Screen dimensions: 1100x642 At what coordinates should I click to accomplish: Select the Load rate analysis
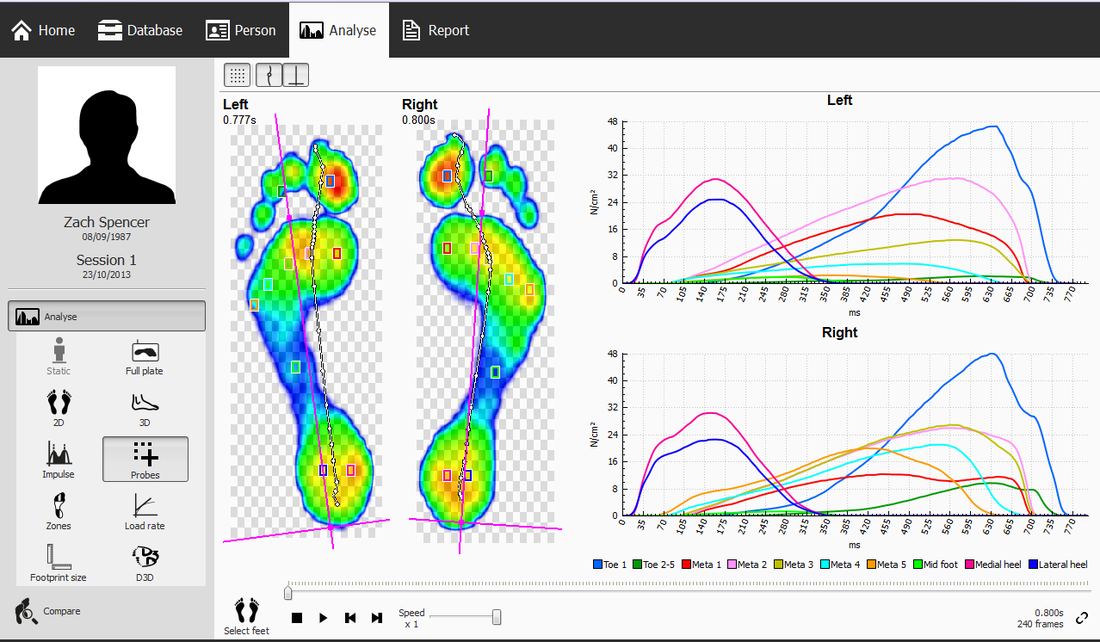(144, 511)
